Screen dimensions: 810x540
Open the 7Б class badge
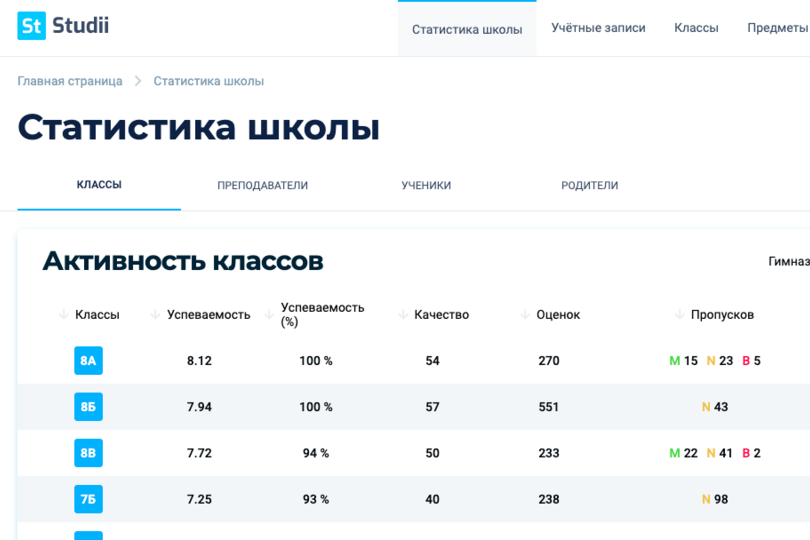88,499
